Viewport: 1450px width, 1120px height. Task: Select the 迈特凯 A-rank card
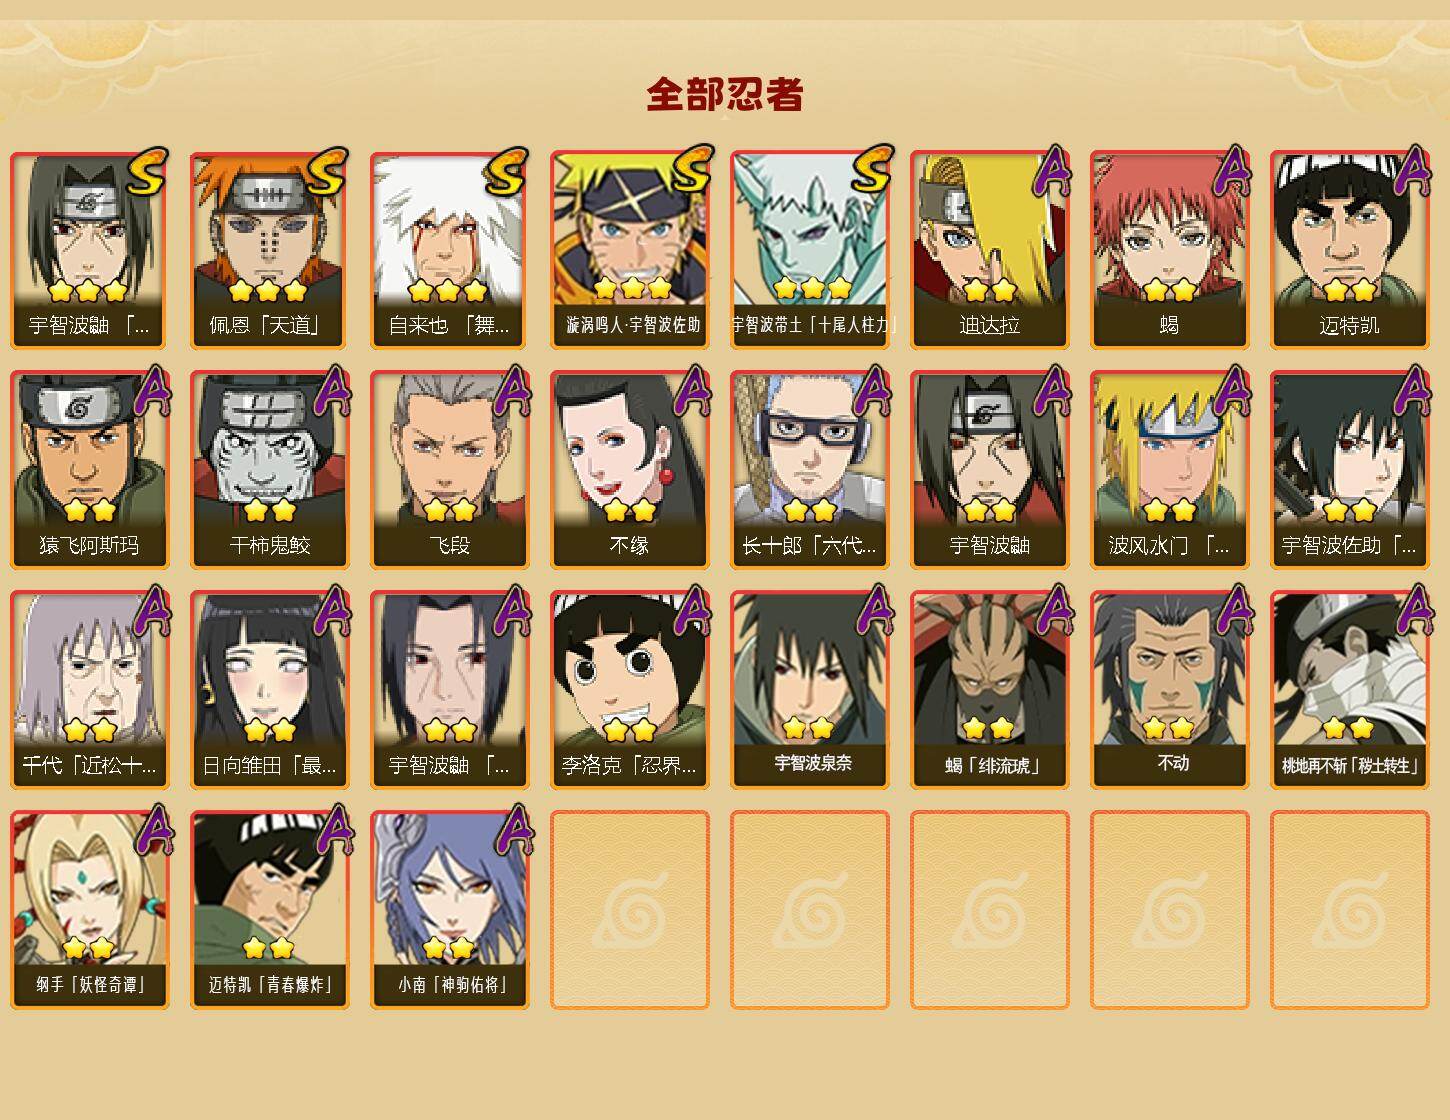pyautogui.click(x=1350, y=250)
